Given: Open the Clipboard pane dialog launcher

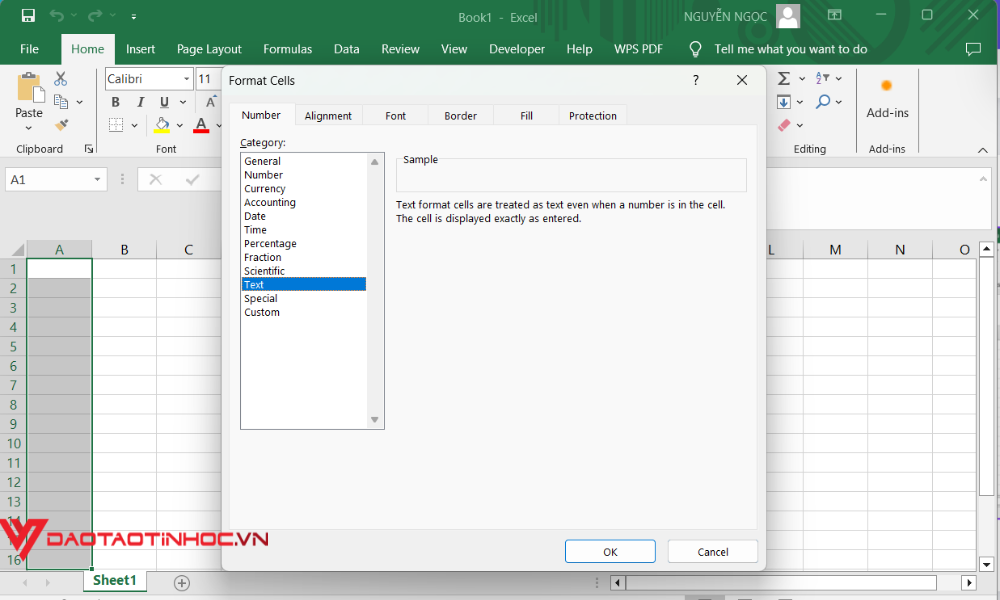Looking at the screenshot, I should 89,149.
